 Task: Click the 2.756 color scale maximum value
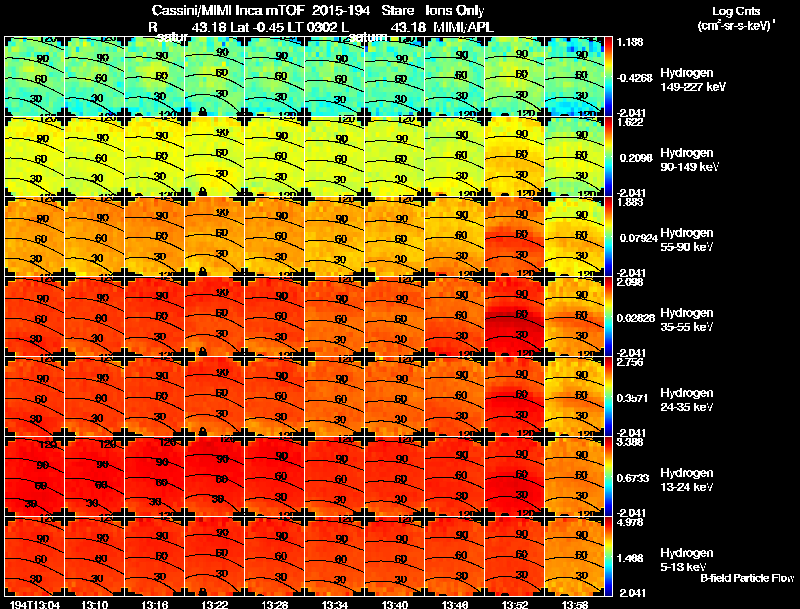pos(630,363)
